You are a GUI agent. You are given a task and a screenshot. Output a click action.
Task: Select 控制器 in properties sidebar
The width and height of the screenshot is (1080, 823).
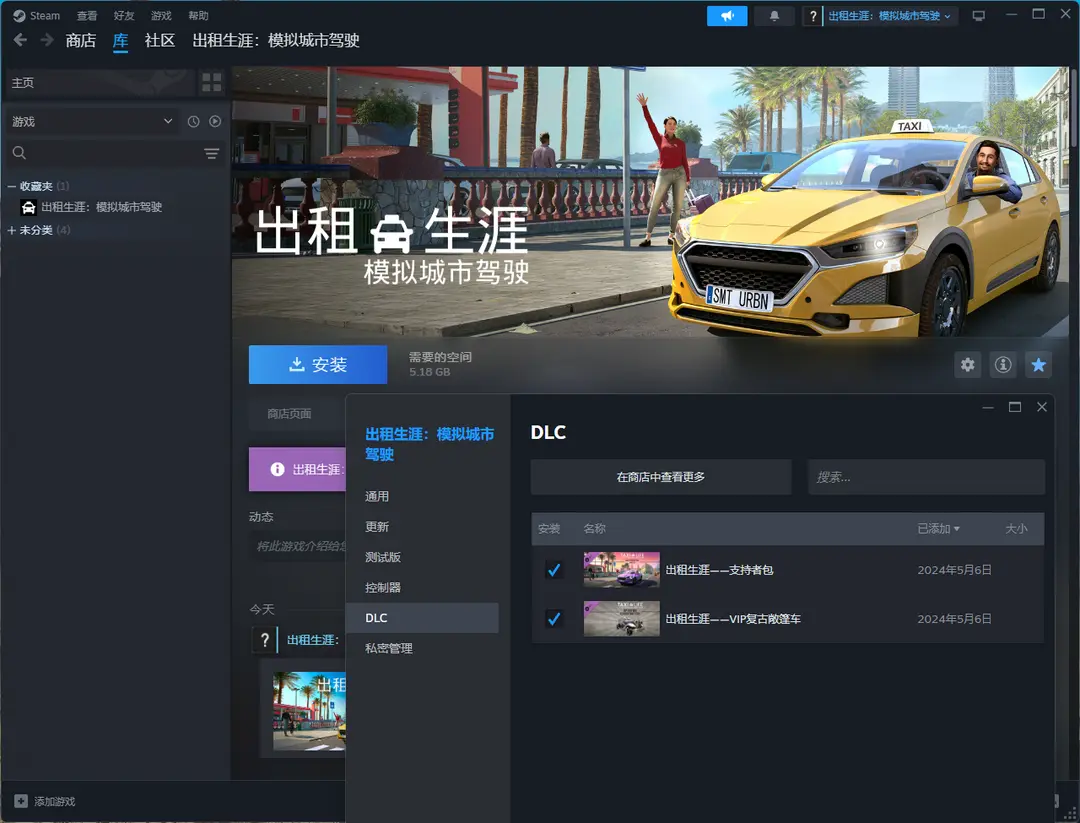click(x=422, y=587)
